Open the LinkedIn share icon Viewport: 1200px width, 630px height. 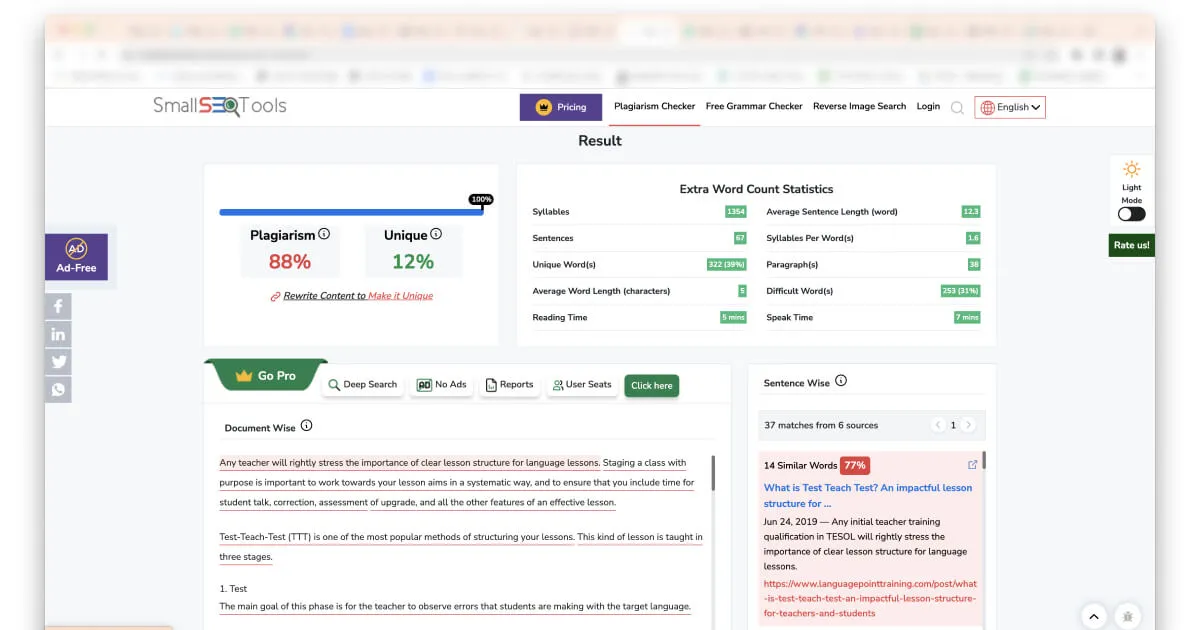[58, 334]
